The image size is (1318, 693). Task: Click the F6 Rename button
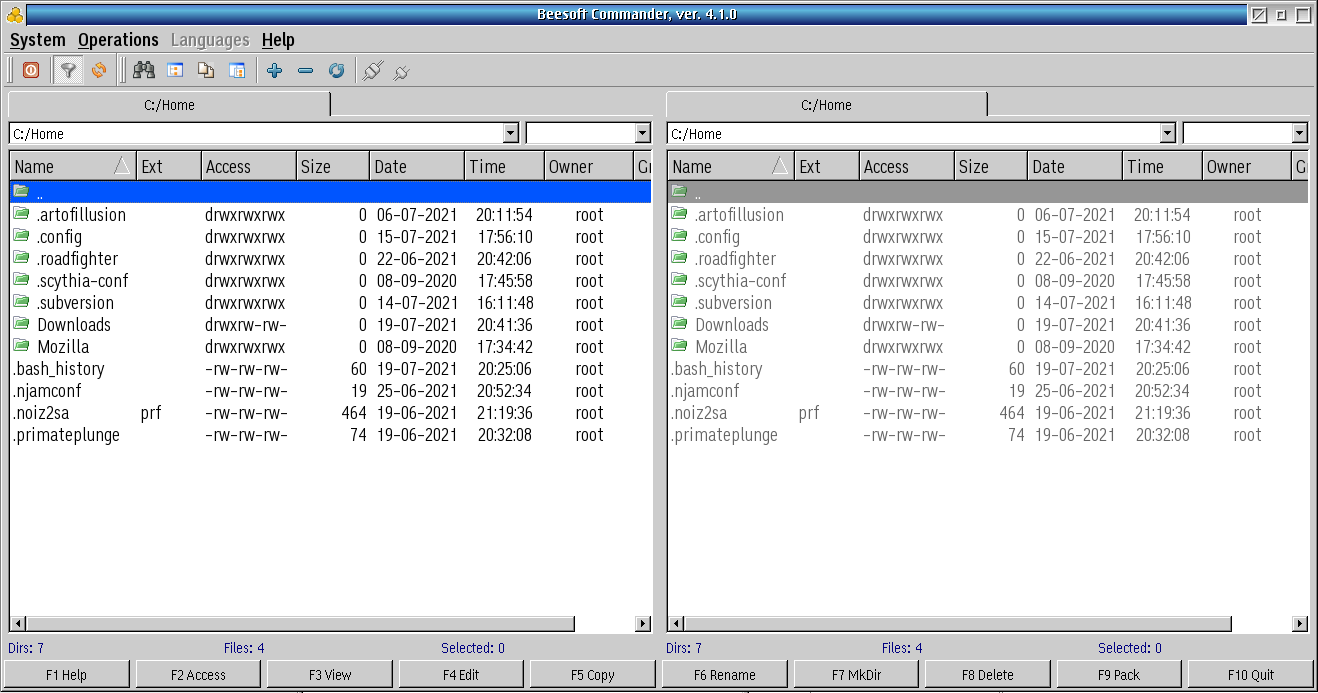pos(724,675)
